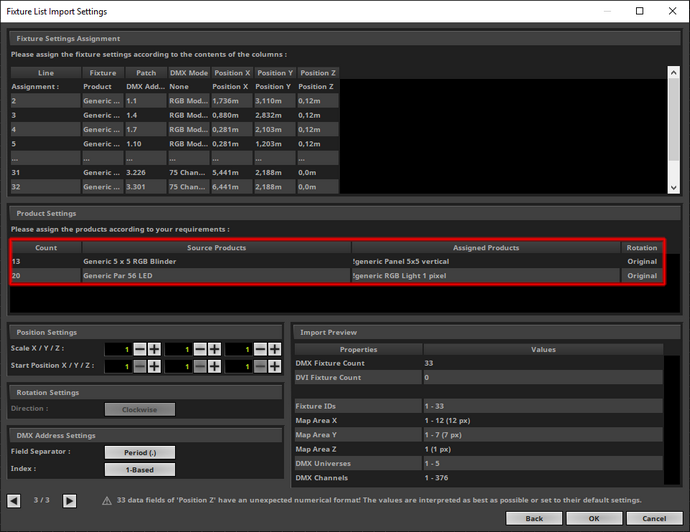This screenshot has width=690, height=532.
Task: Open DMX Add... assignment under Patch column
Action: [146, 87]
